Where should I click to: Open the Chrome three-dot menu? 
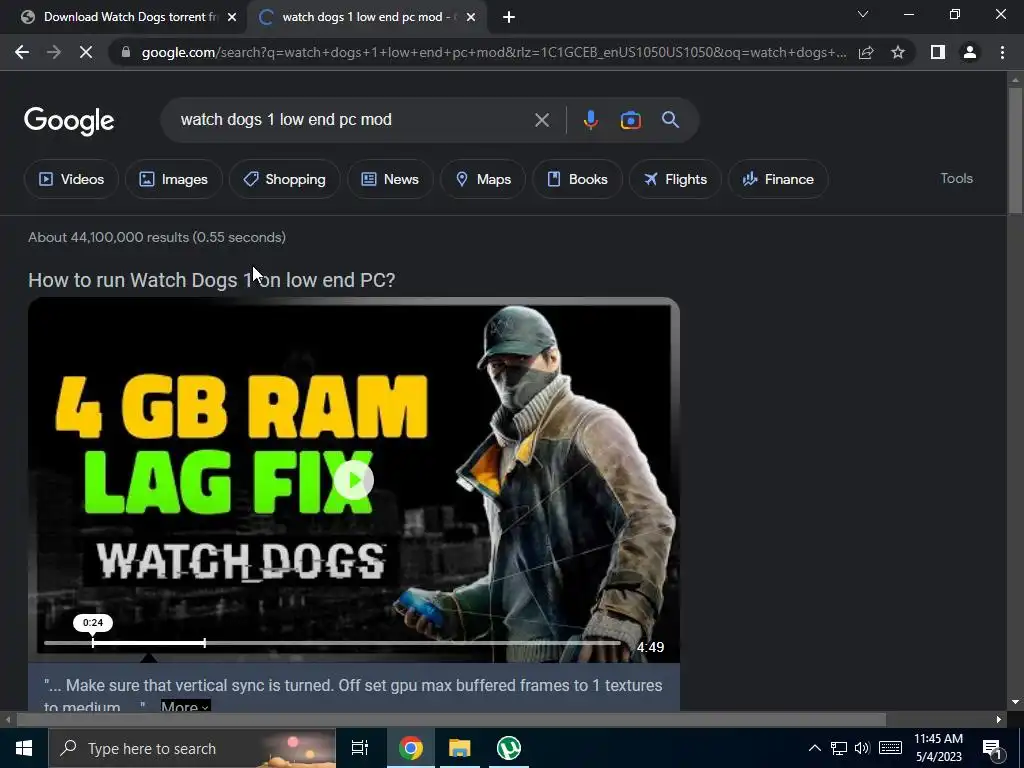[1002, 52]
